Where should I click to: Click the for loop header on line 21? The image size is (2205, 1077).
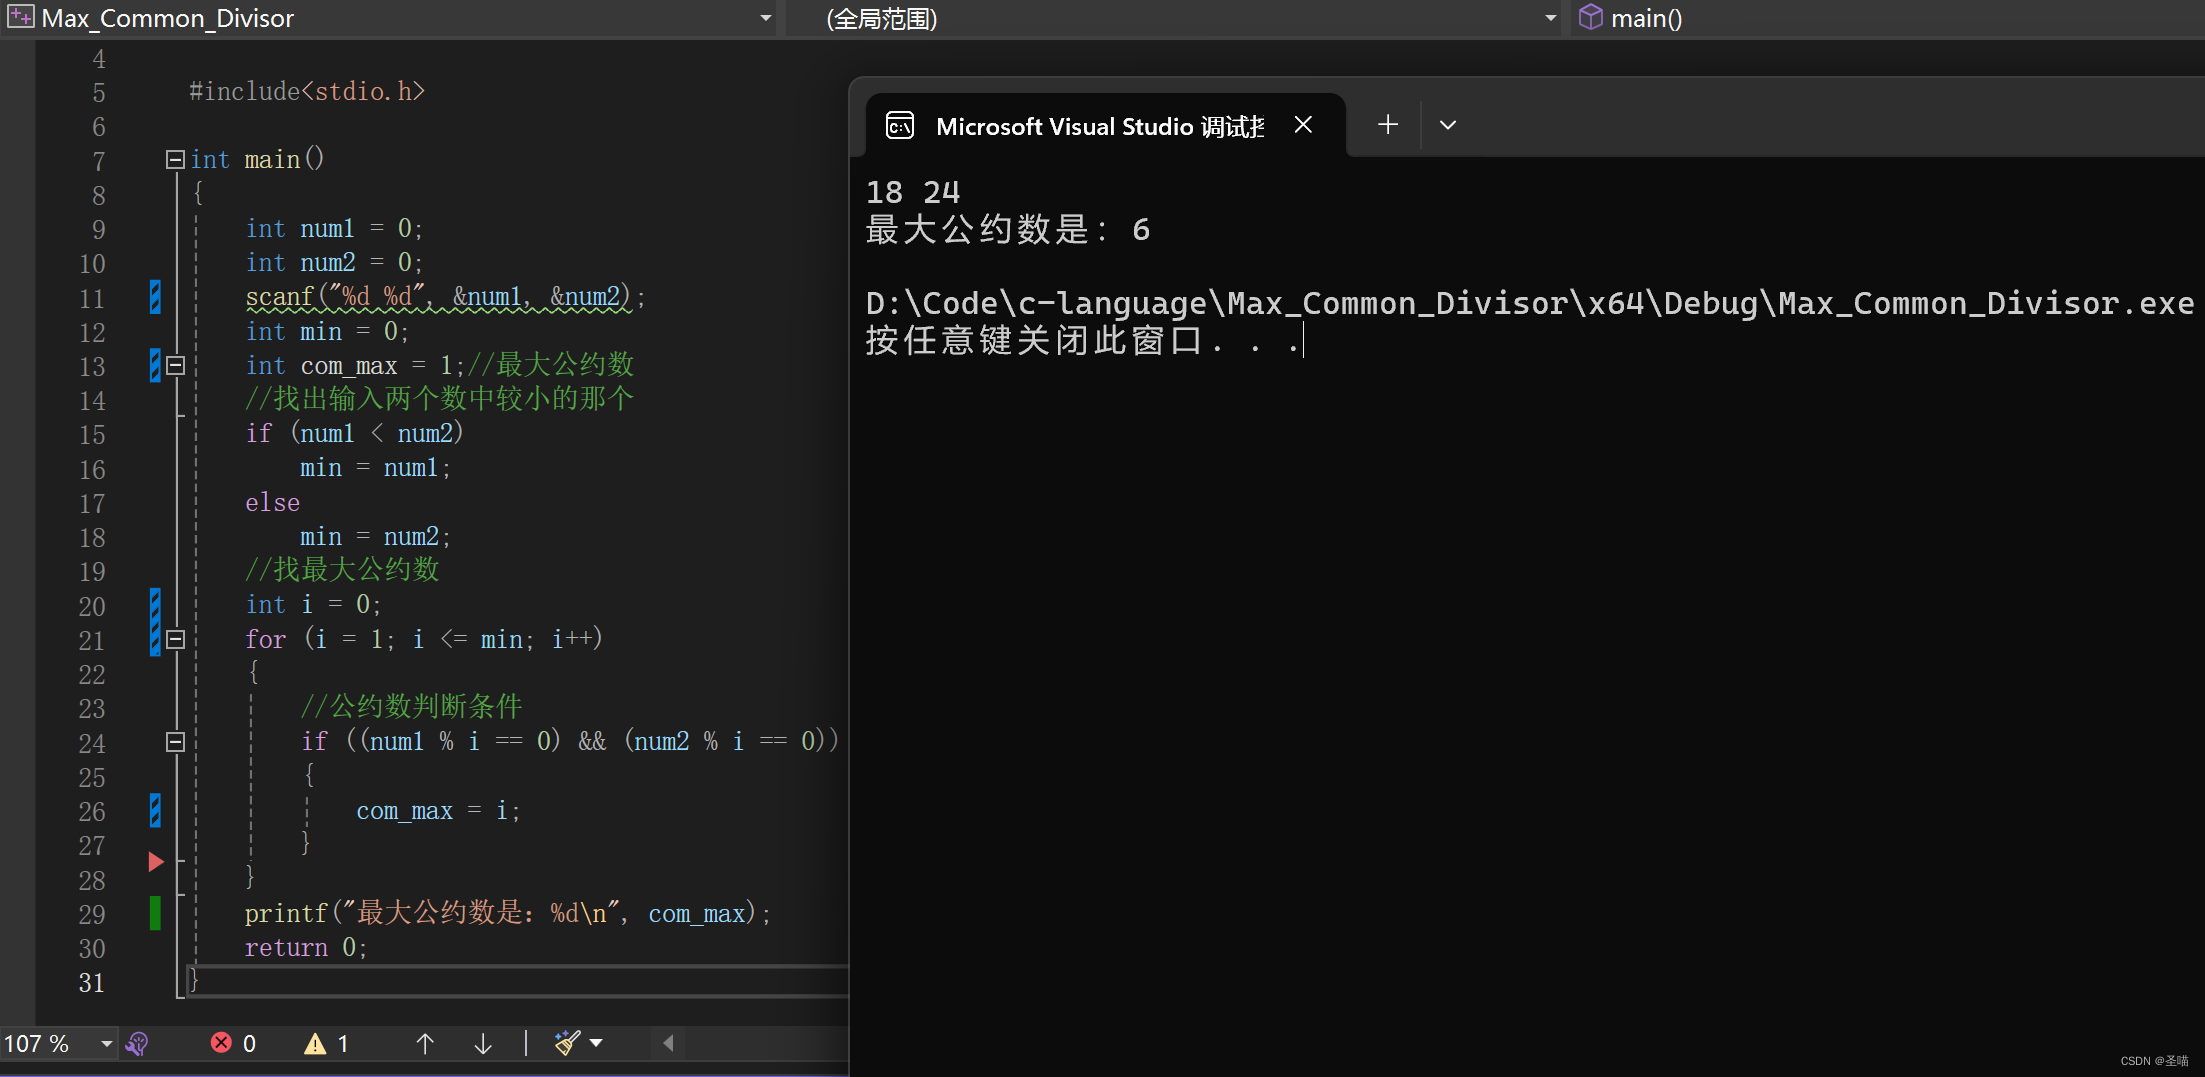tap(424, 639)
